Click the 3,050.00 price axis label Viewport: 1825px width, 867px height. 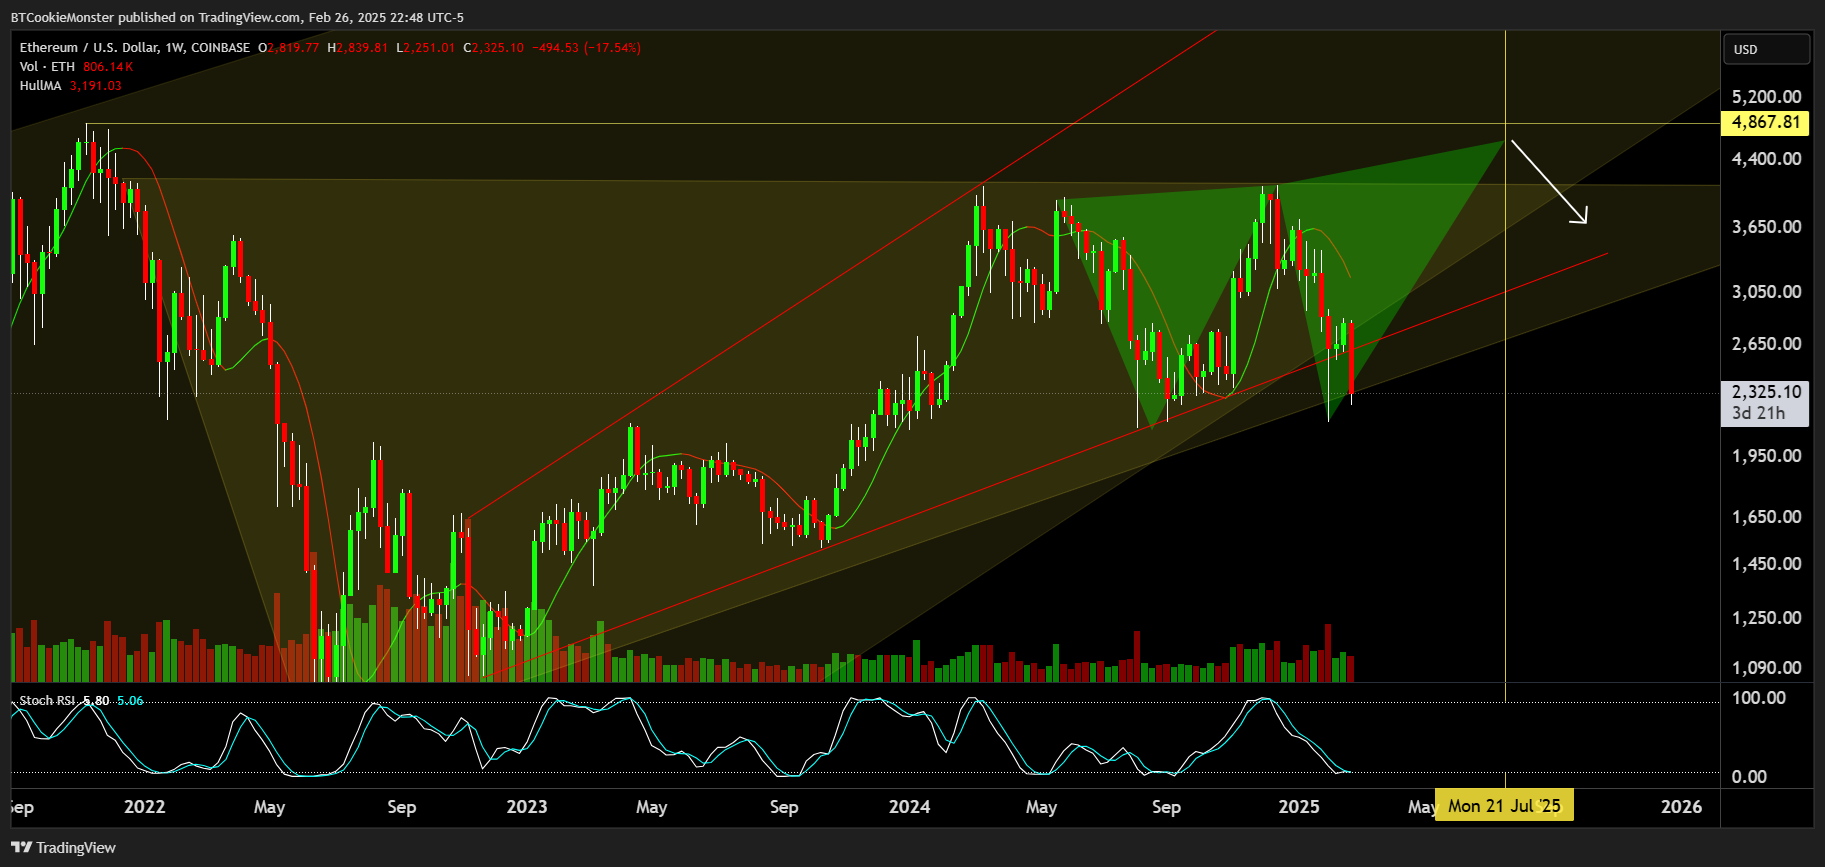(1766, 292)
